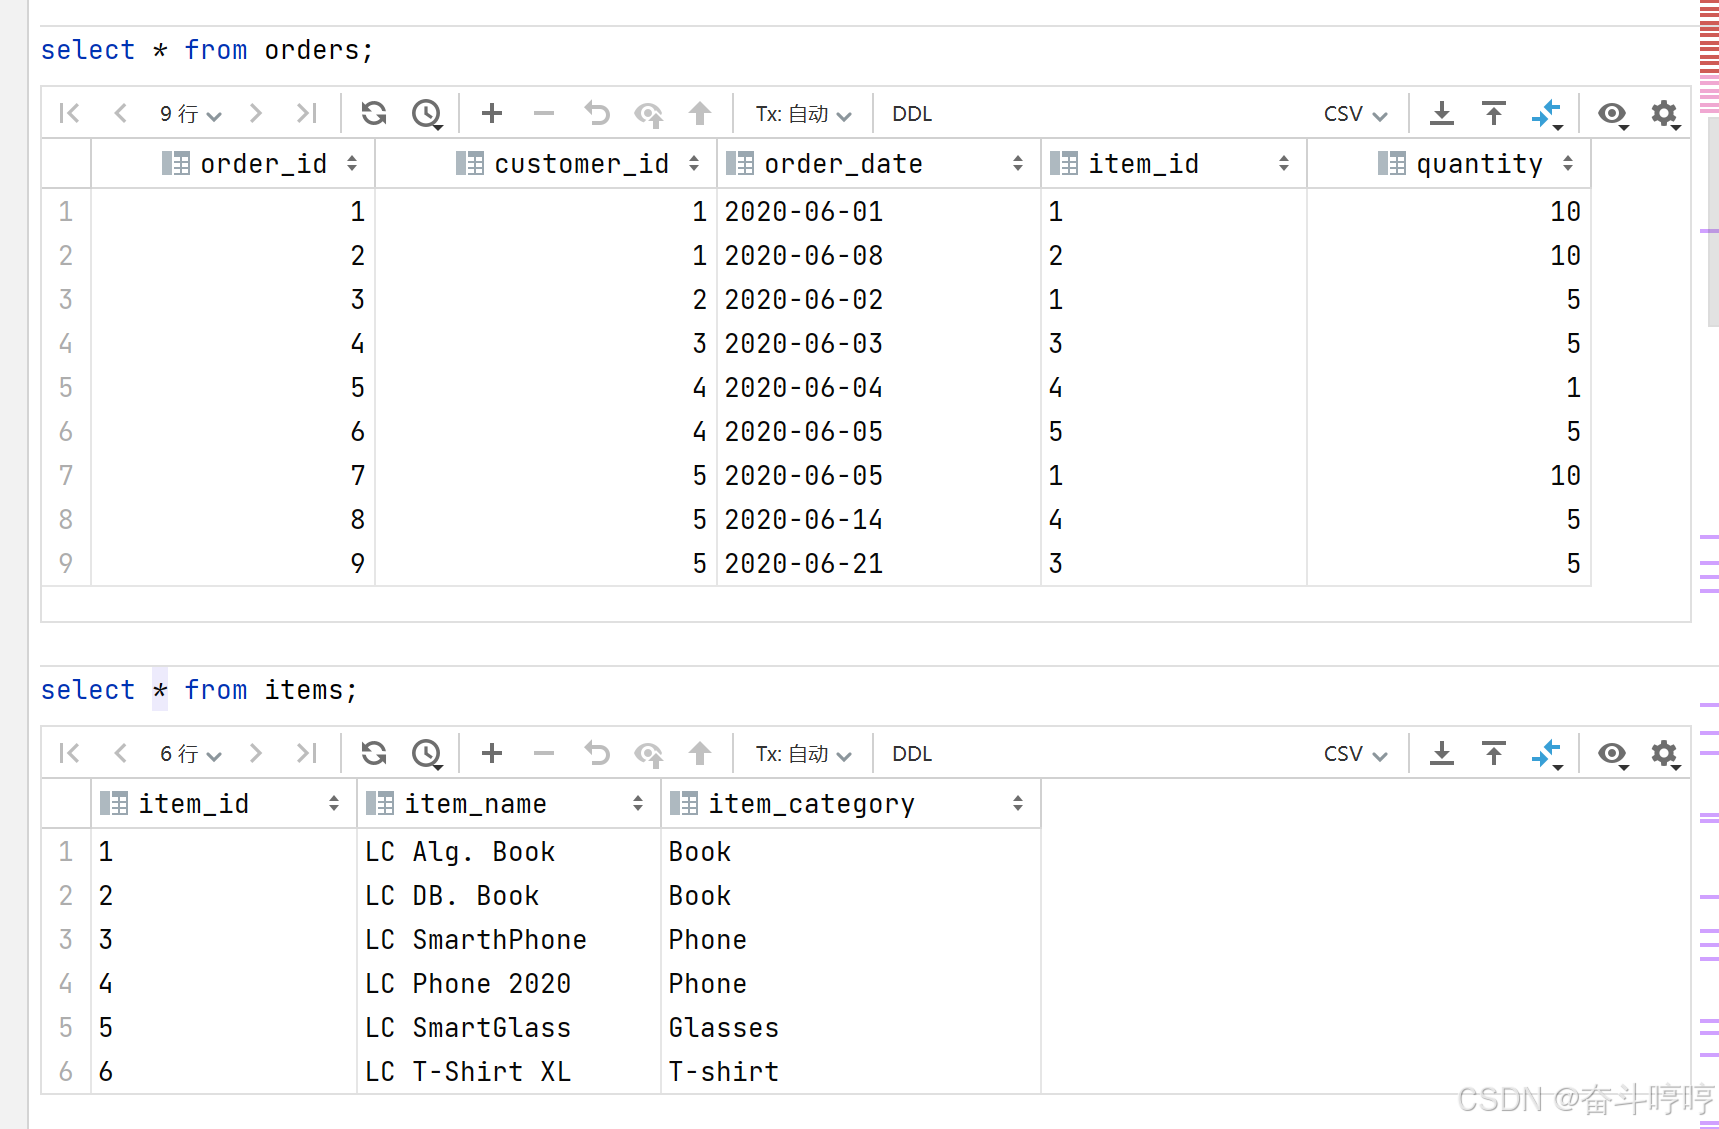Compare orders result with blue arrows icon

(x=1547, y=114)
